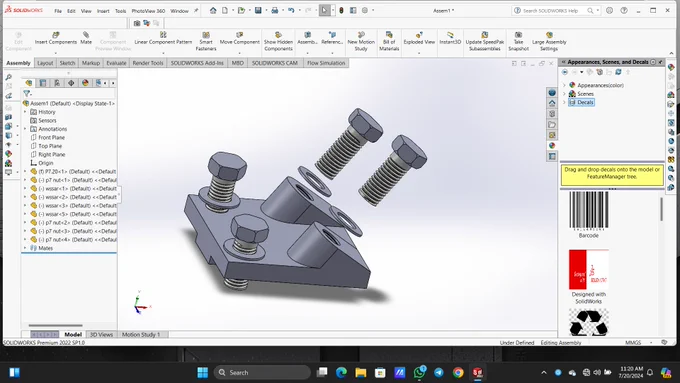Viewport: 680px width, 383px height.
Task: Open Assembly Features tool
Action: pyautogui.click(x=307, y=38)
